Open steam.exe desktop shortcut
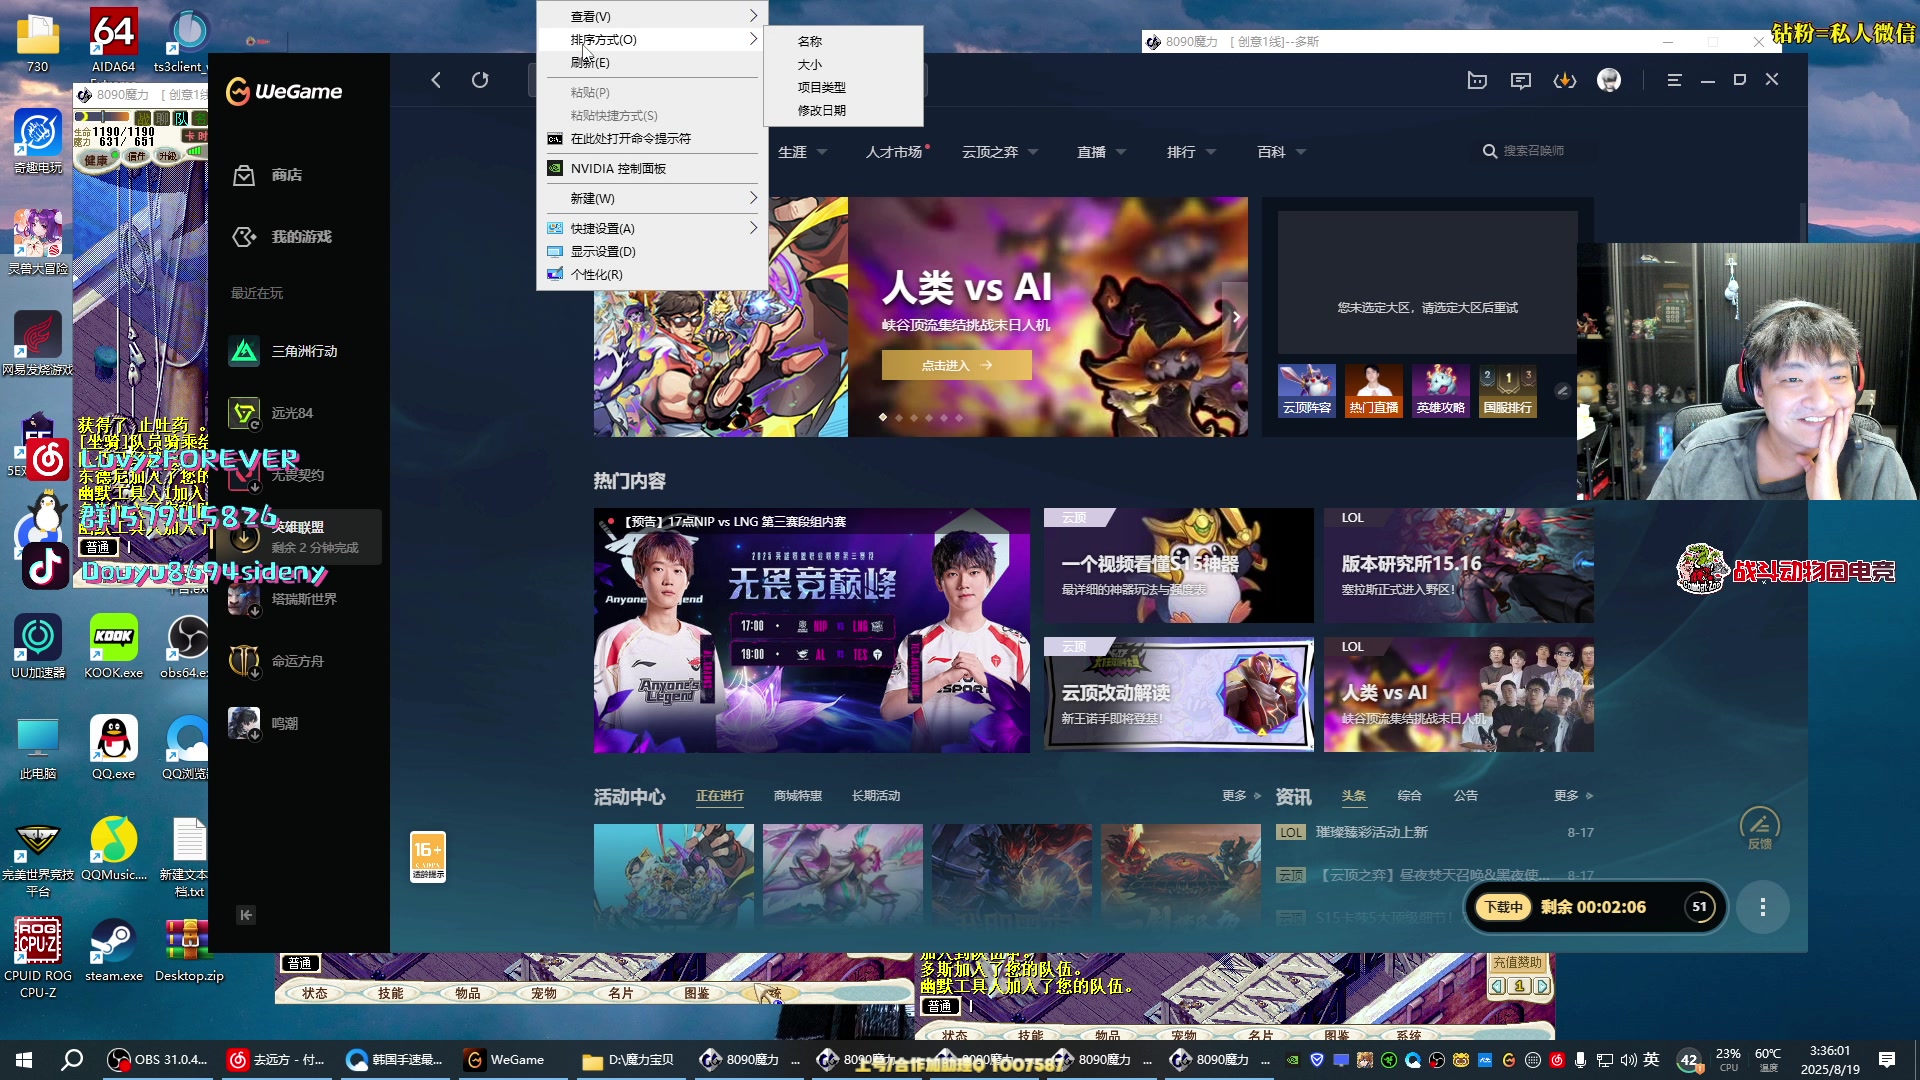 click(x=114, y=950)
